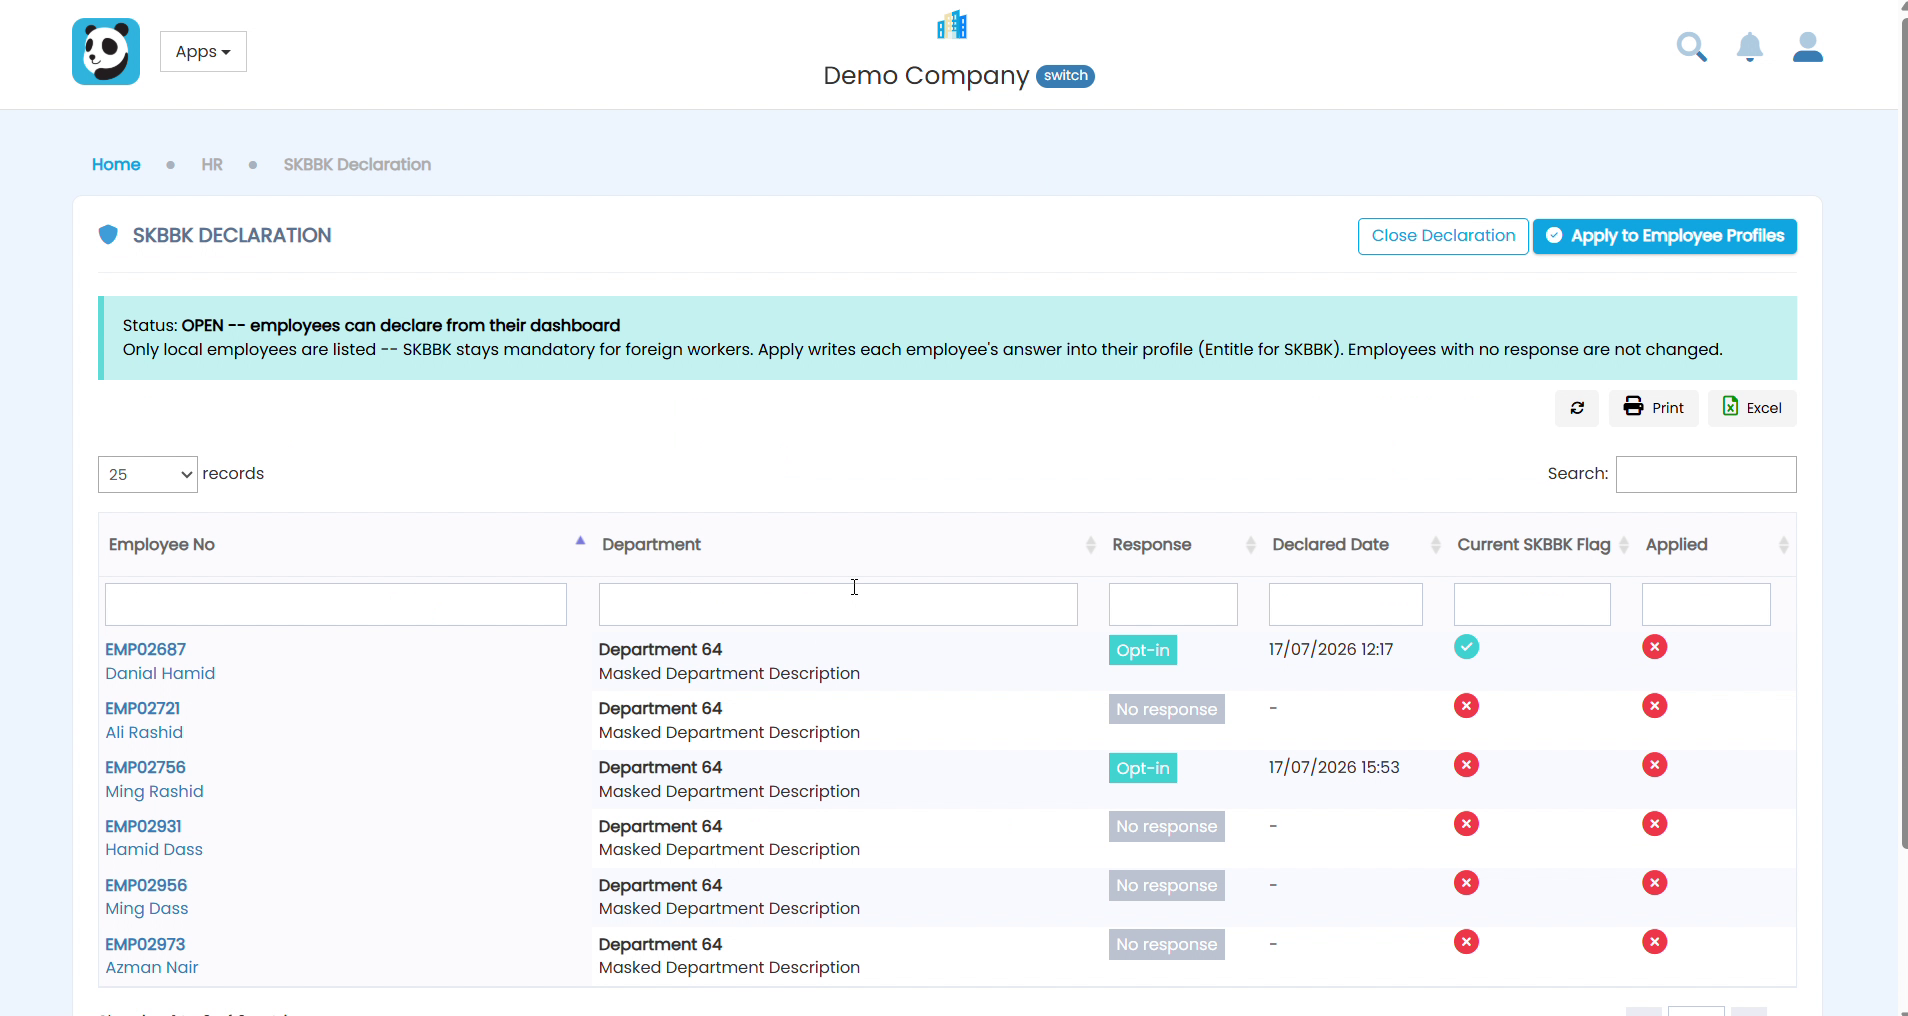Screen dimensions: 1908x1016
Task: Click No response badge for EMP02973
Action: click(1167, 944)
